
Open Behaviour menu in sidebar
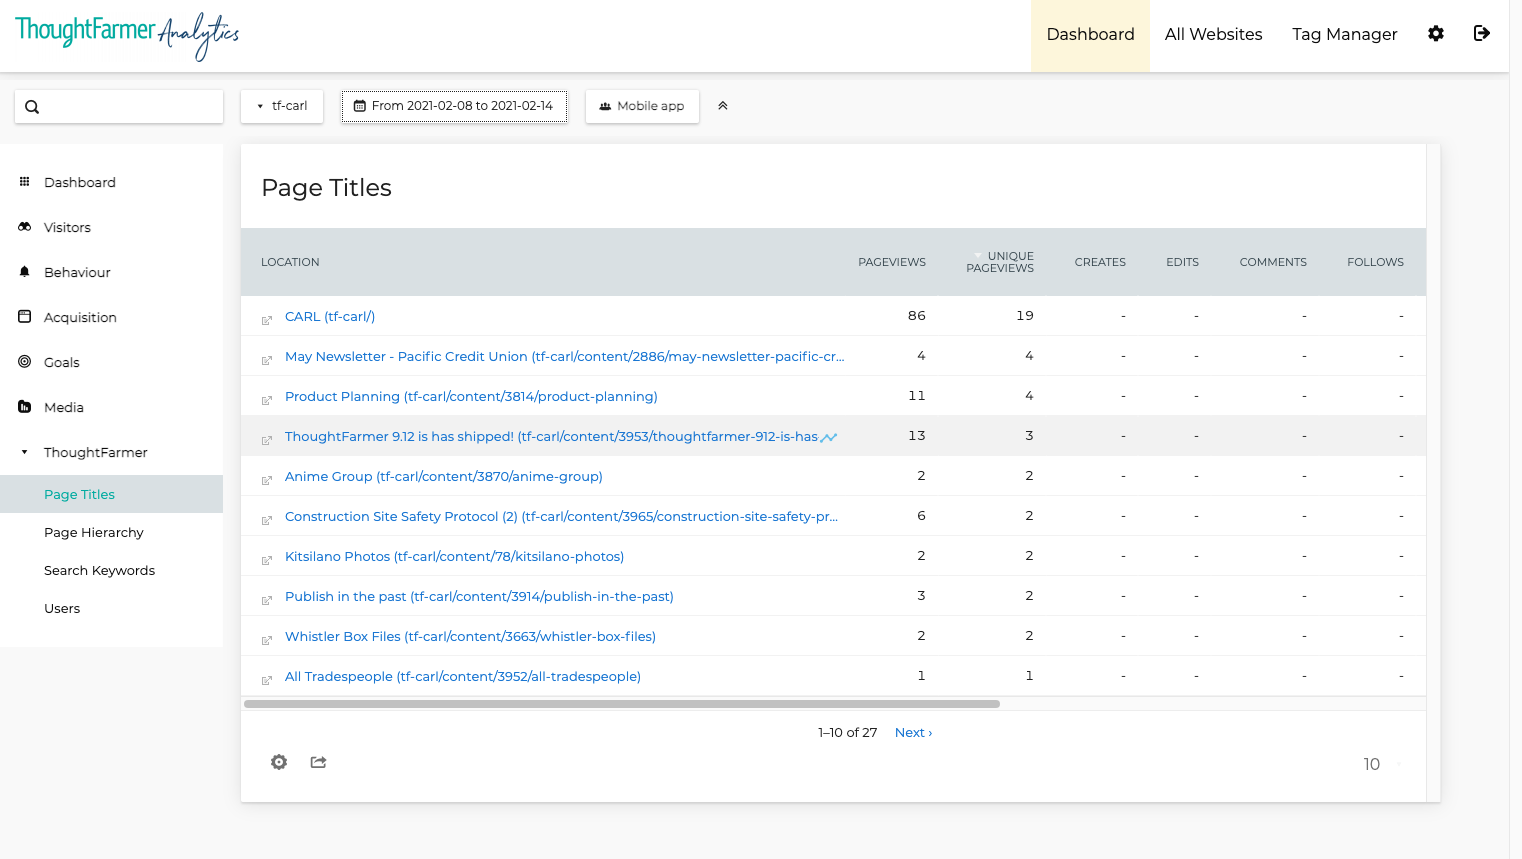coord(77,272)
